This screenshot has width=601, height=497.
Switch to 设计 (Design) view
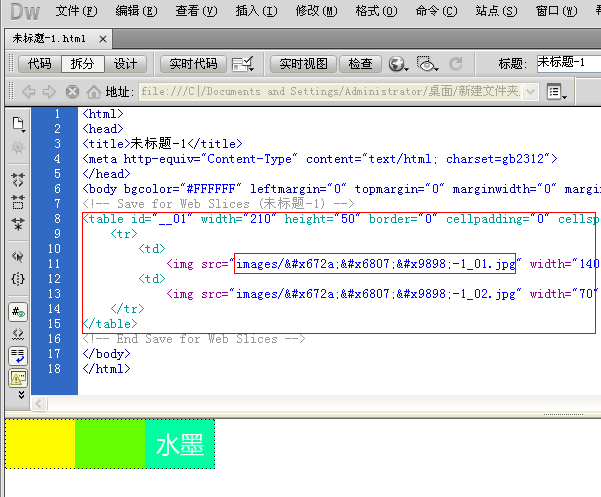click(x=125, y=64)
